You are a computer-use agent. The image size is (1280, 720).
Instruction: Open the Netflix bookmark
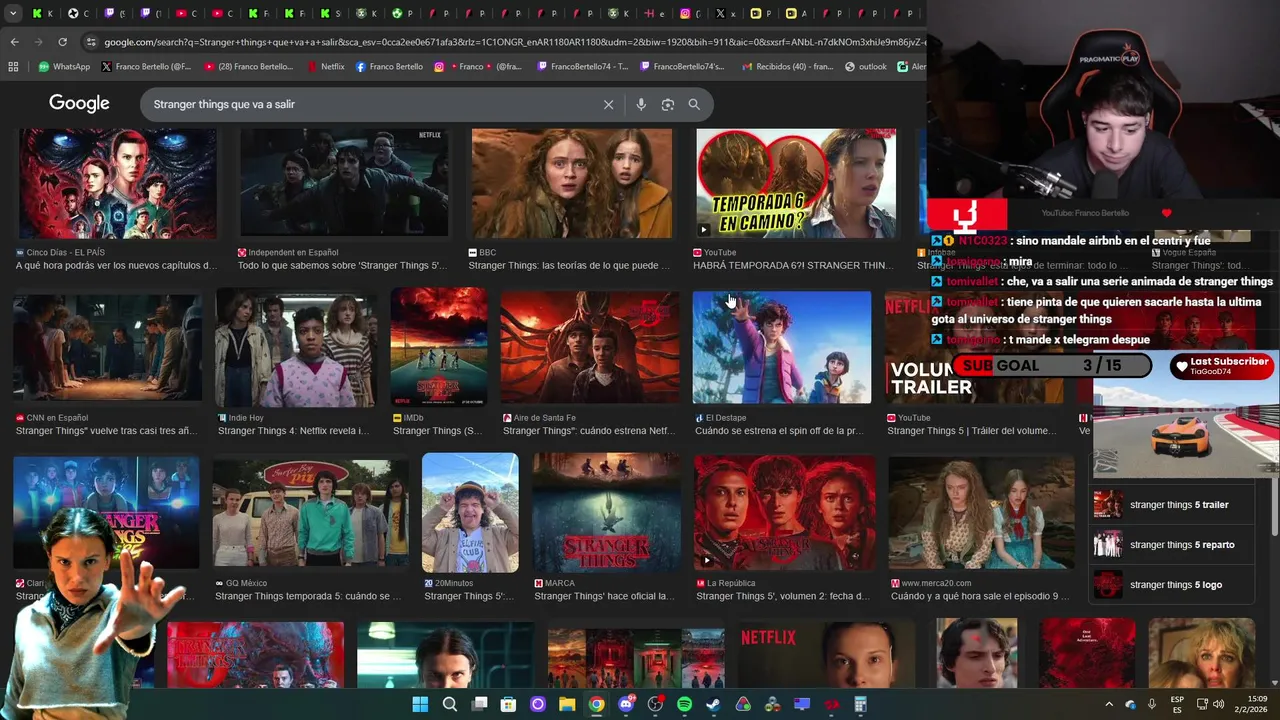tap(325, 67)
